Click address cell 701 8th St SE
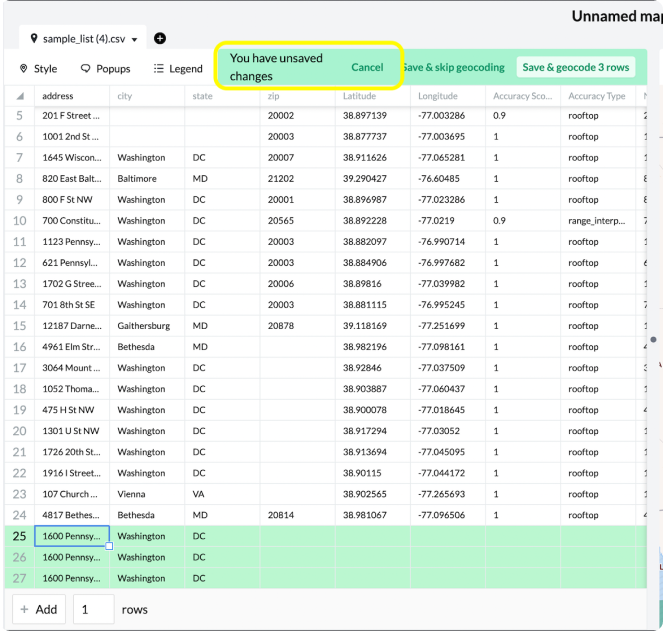Viewport: 663px width, 631px height. coord(72,305)
